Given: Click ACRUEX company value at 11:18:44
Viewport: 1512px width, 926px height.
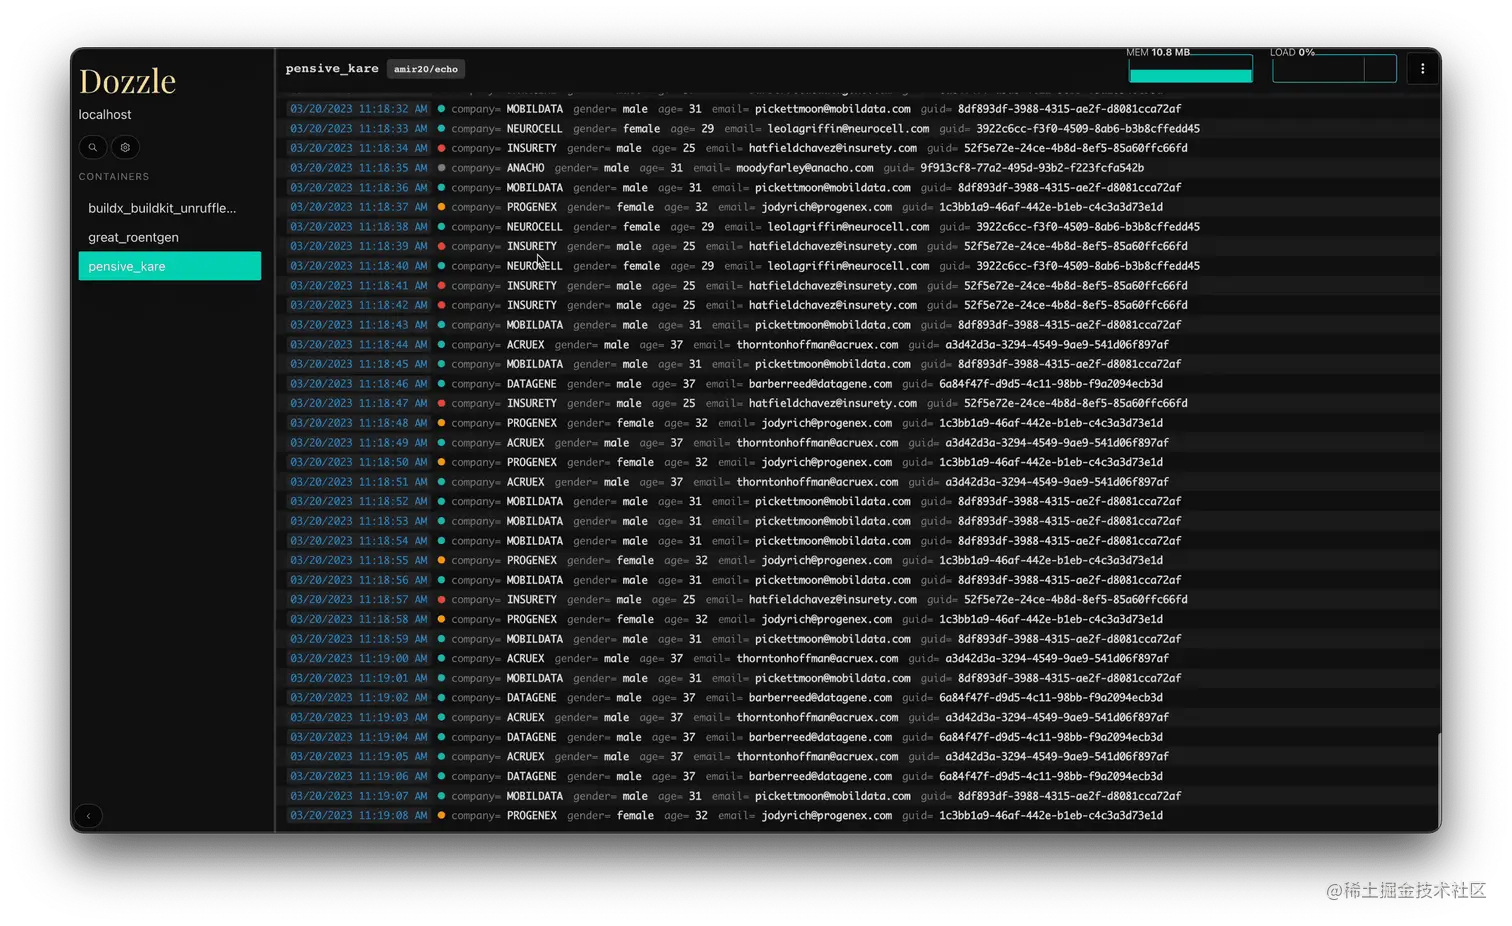Looking at the screenshot, I should (x=525, y=345).
